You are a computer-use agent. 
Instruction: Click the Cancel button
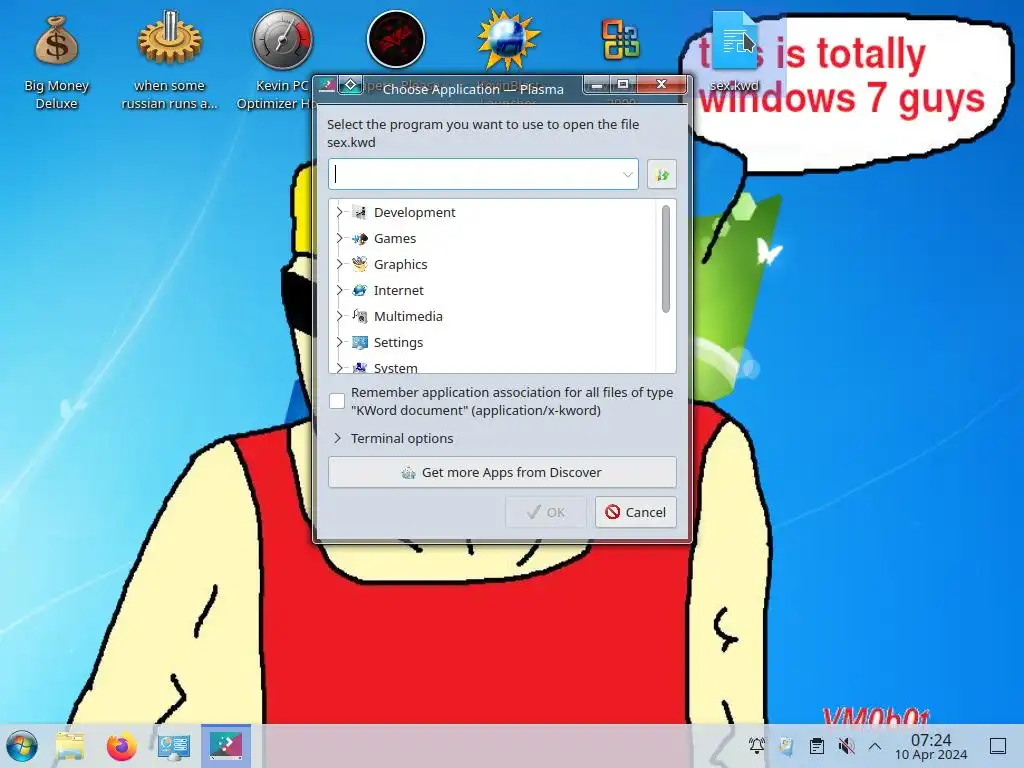coord(635,512)
